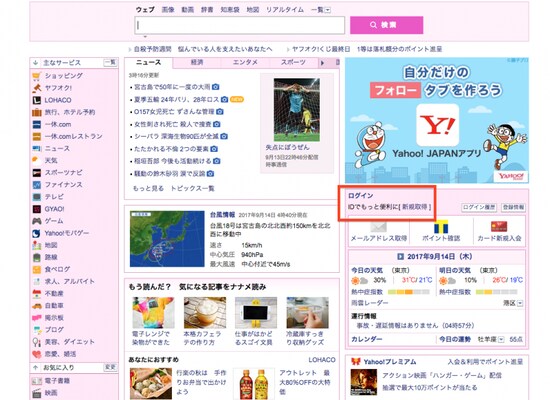Click camera icon beside 宮古島で50年に一度の大雨
550x400 pixels.
tap(216, 87)
